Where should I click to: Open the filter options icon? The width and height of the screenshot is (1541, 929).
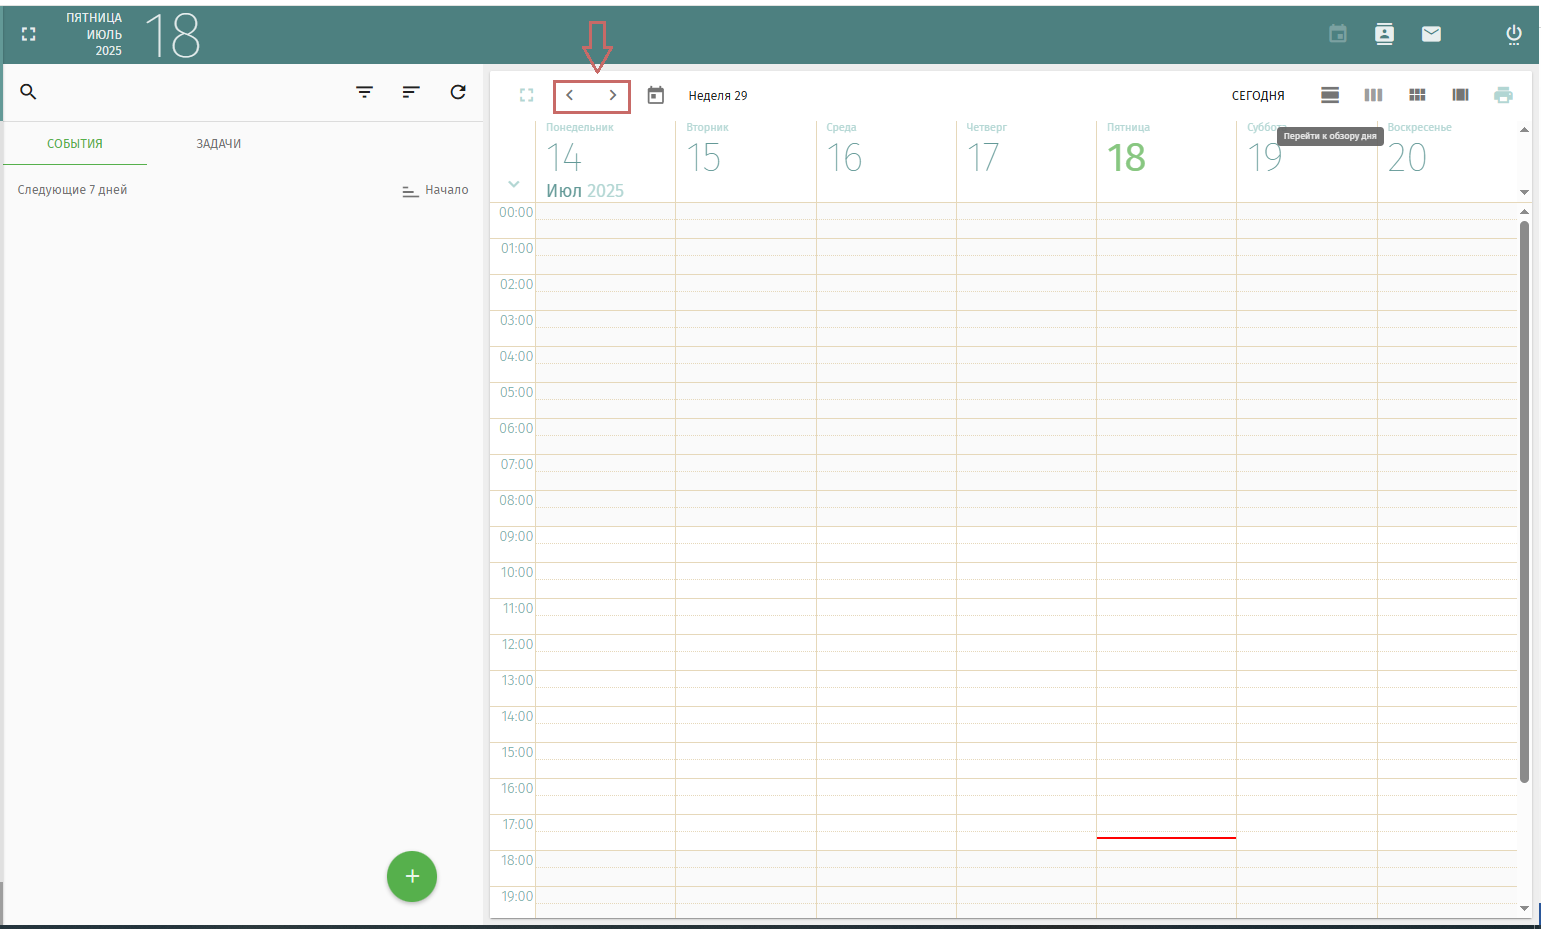pyautogui.click(x=365, y=92)
